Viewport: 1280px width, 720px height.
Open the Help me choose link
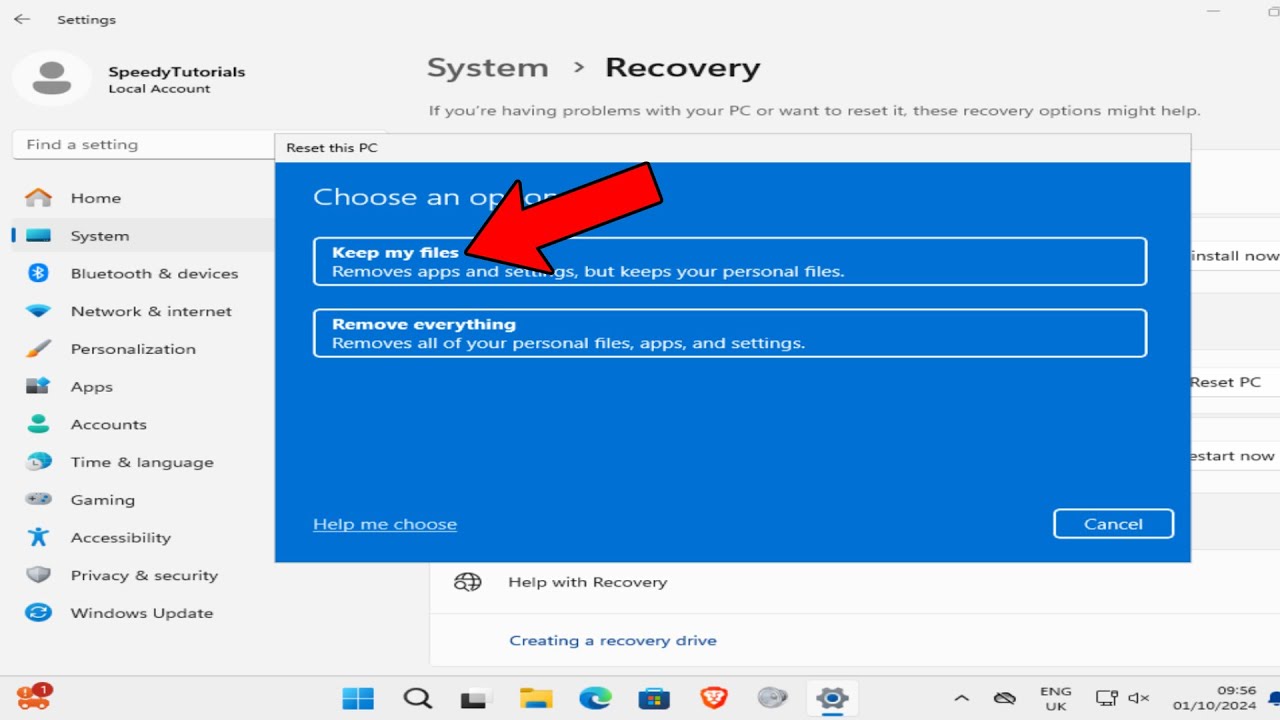[x=385, y=524]
